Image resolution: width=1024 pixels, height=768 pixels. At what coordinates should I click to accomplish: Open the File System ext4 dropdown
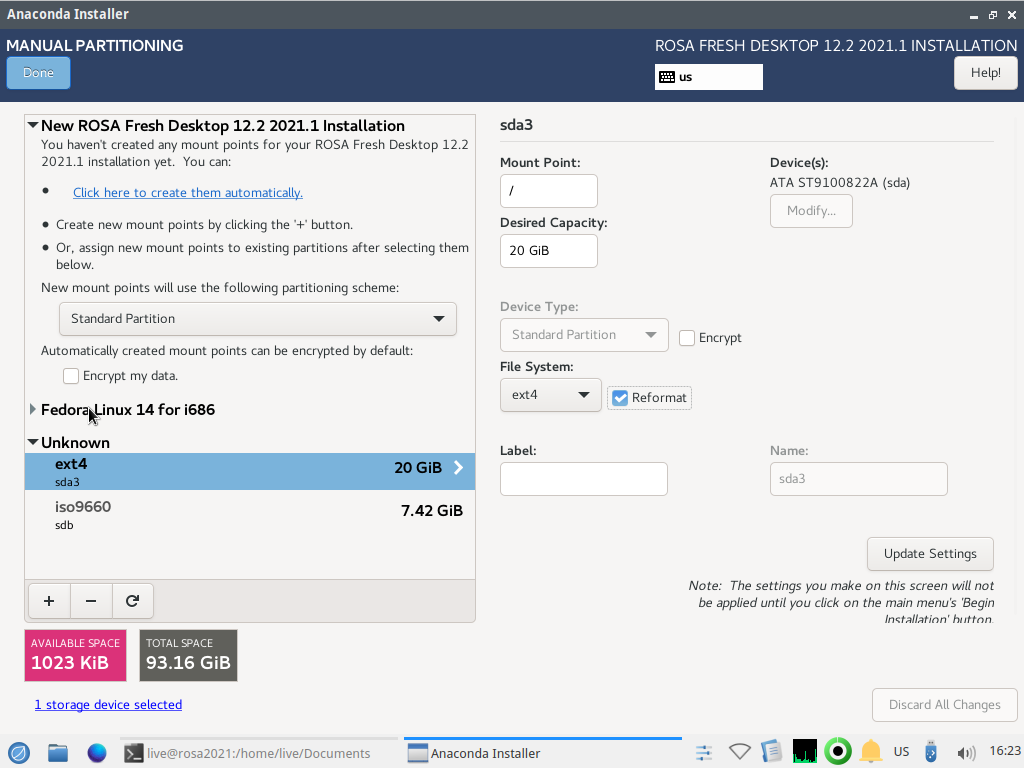click(550, 395)
